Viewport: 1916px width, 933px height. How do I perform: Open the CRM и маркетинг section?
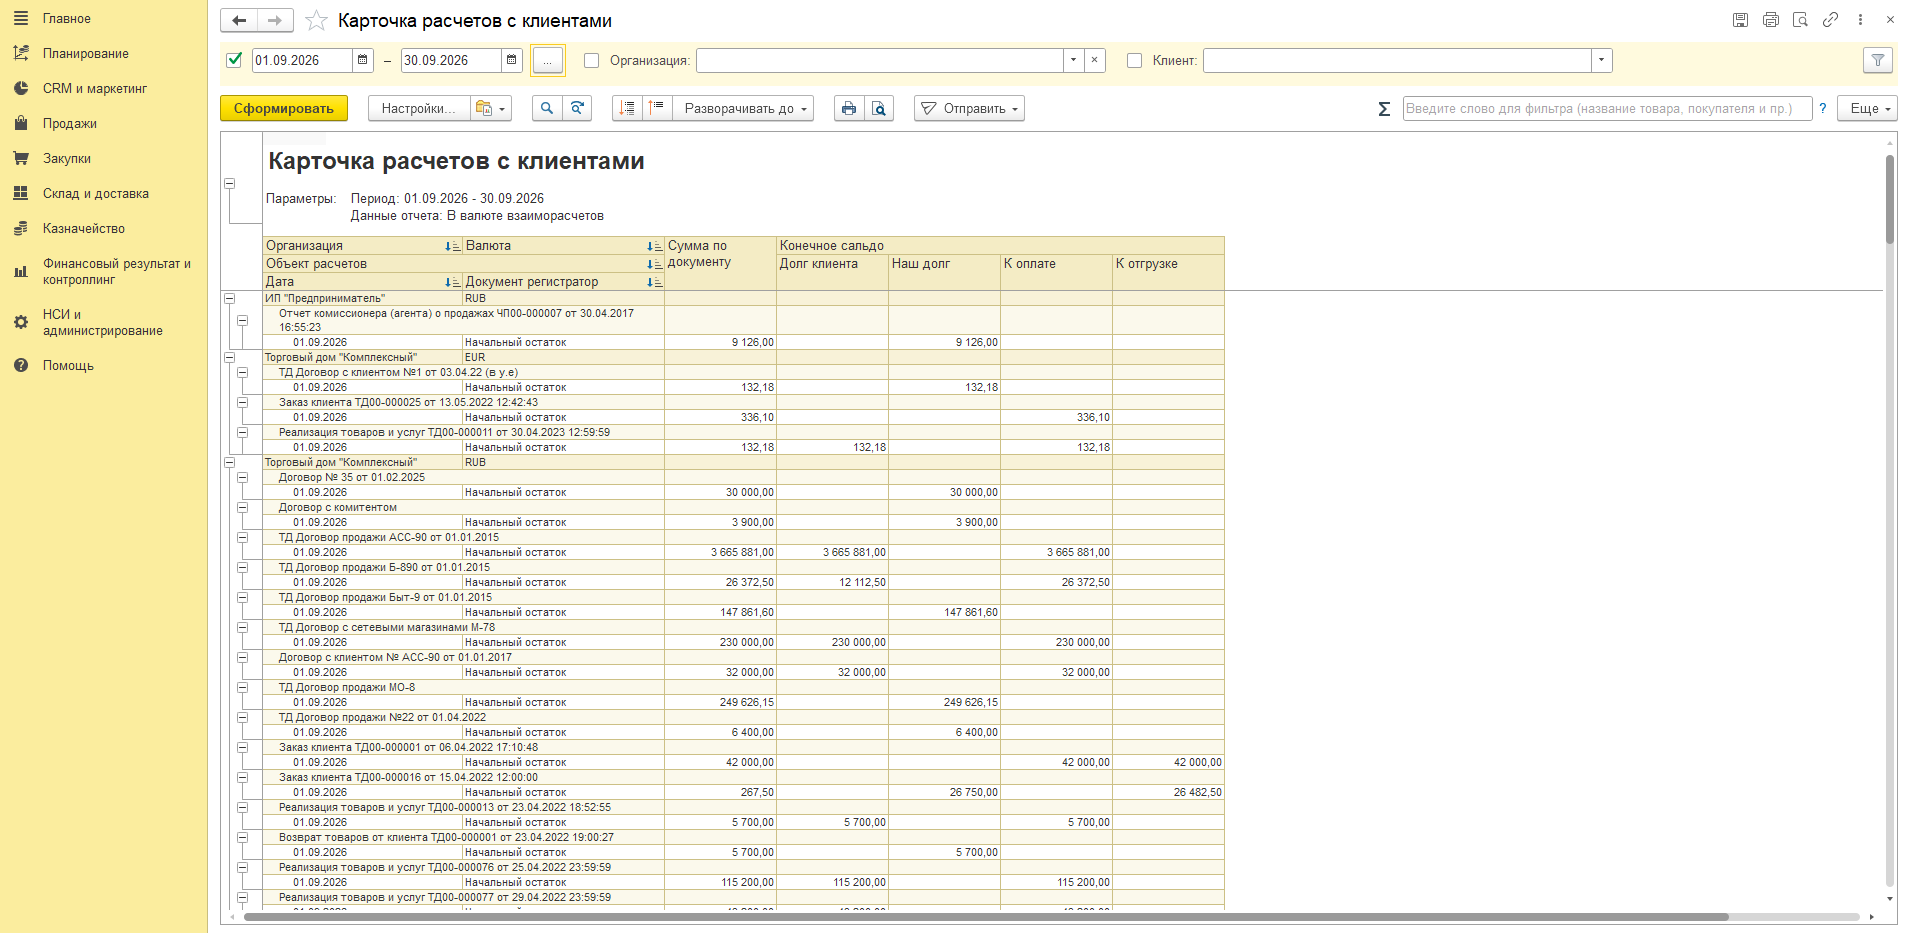(x=95, y=88)
